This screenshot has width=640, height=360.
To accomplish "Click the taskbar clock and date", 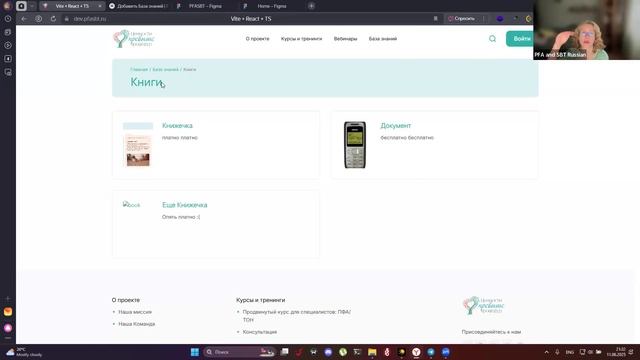I will tap(616, 352).
